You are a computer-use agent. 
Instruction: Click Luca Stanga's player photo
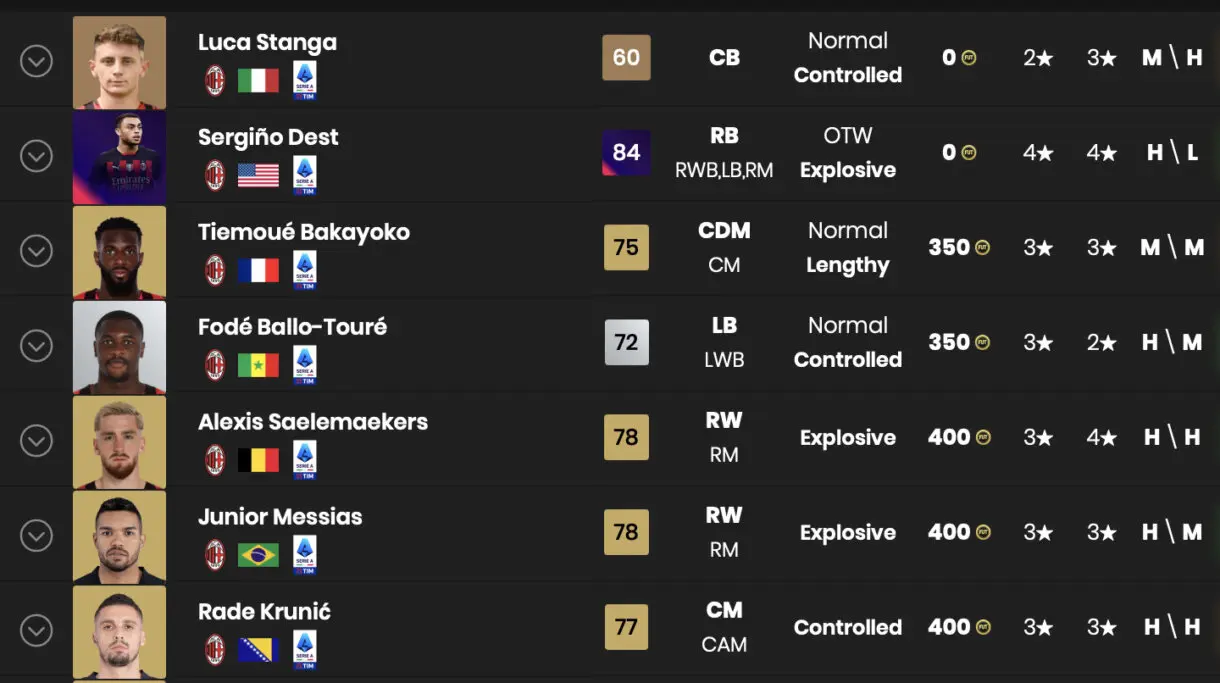[x=120, y=62]
